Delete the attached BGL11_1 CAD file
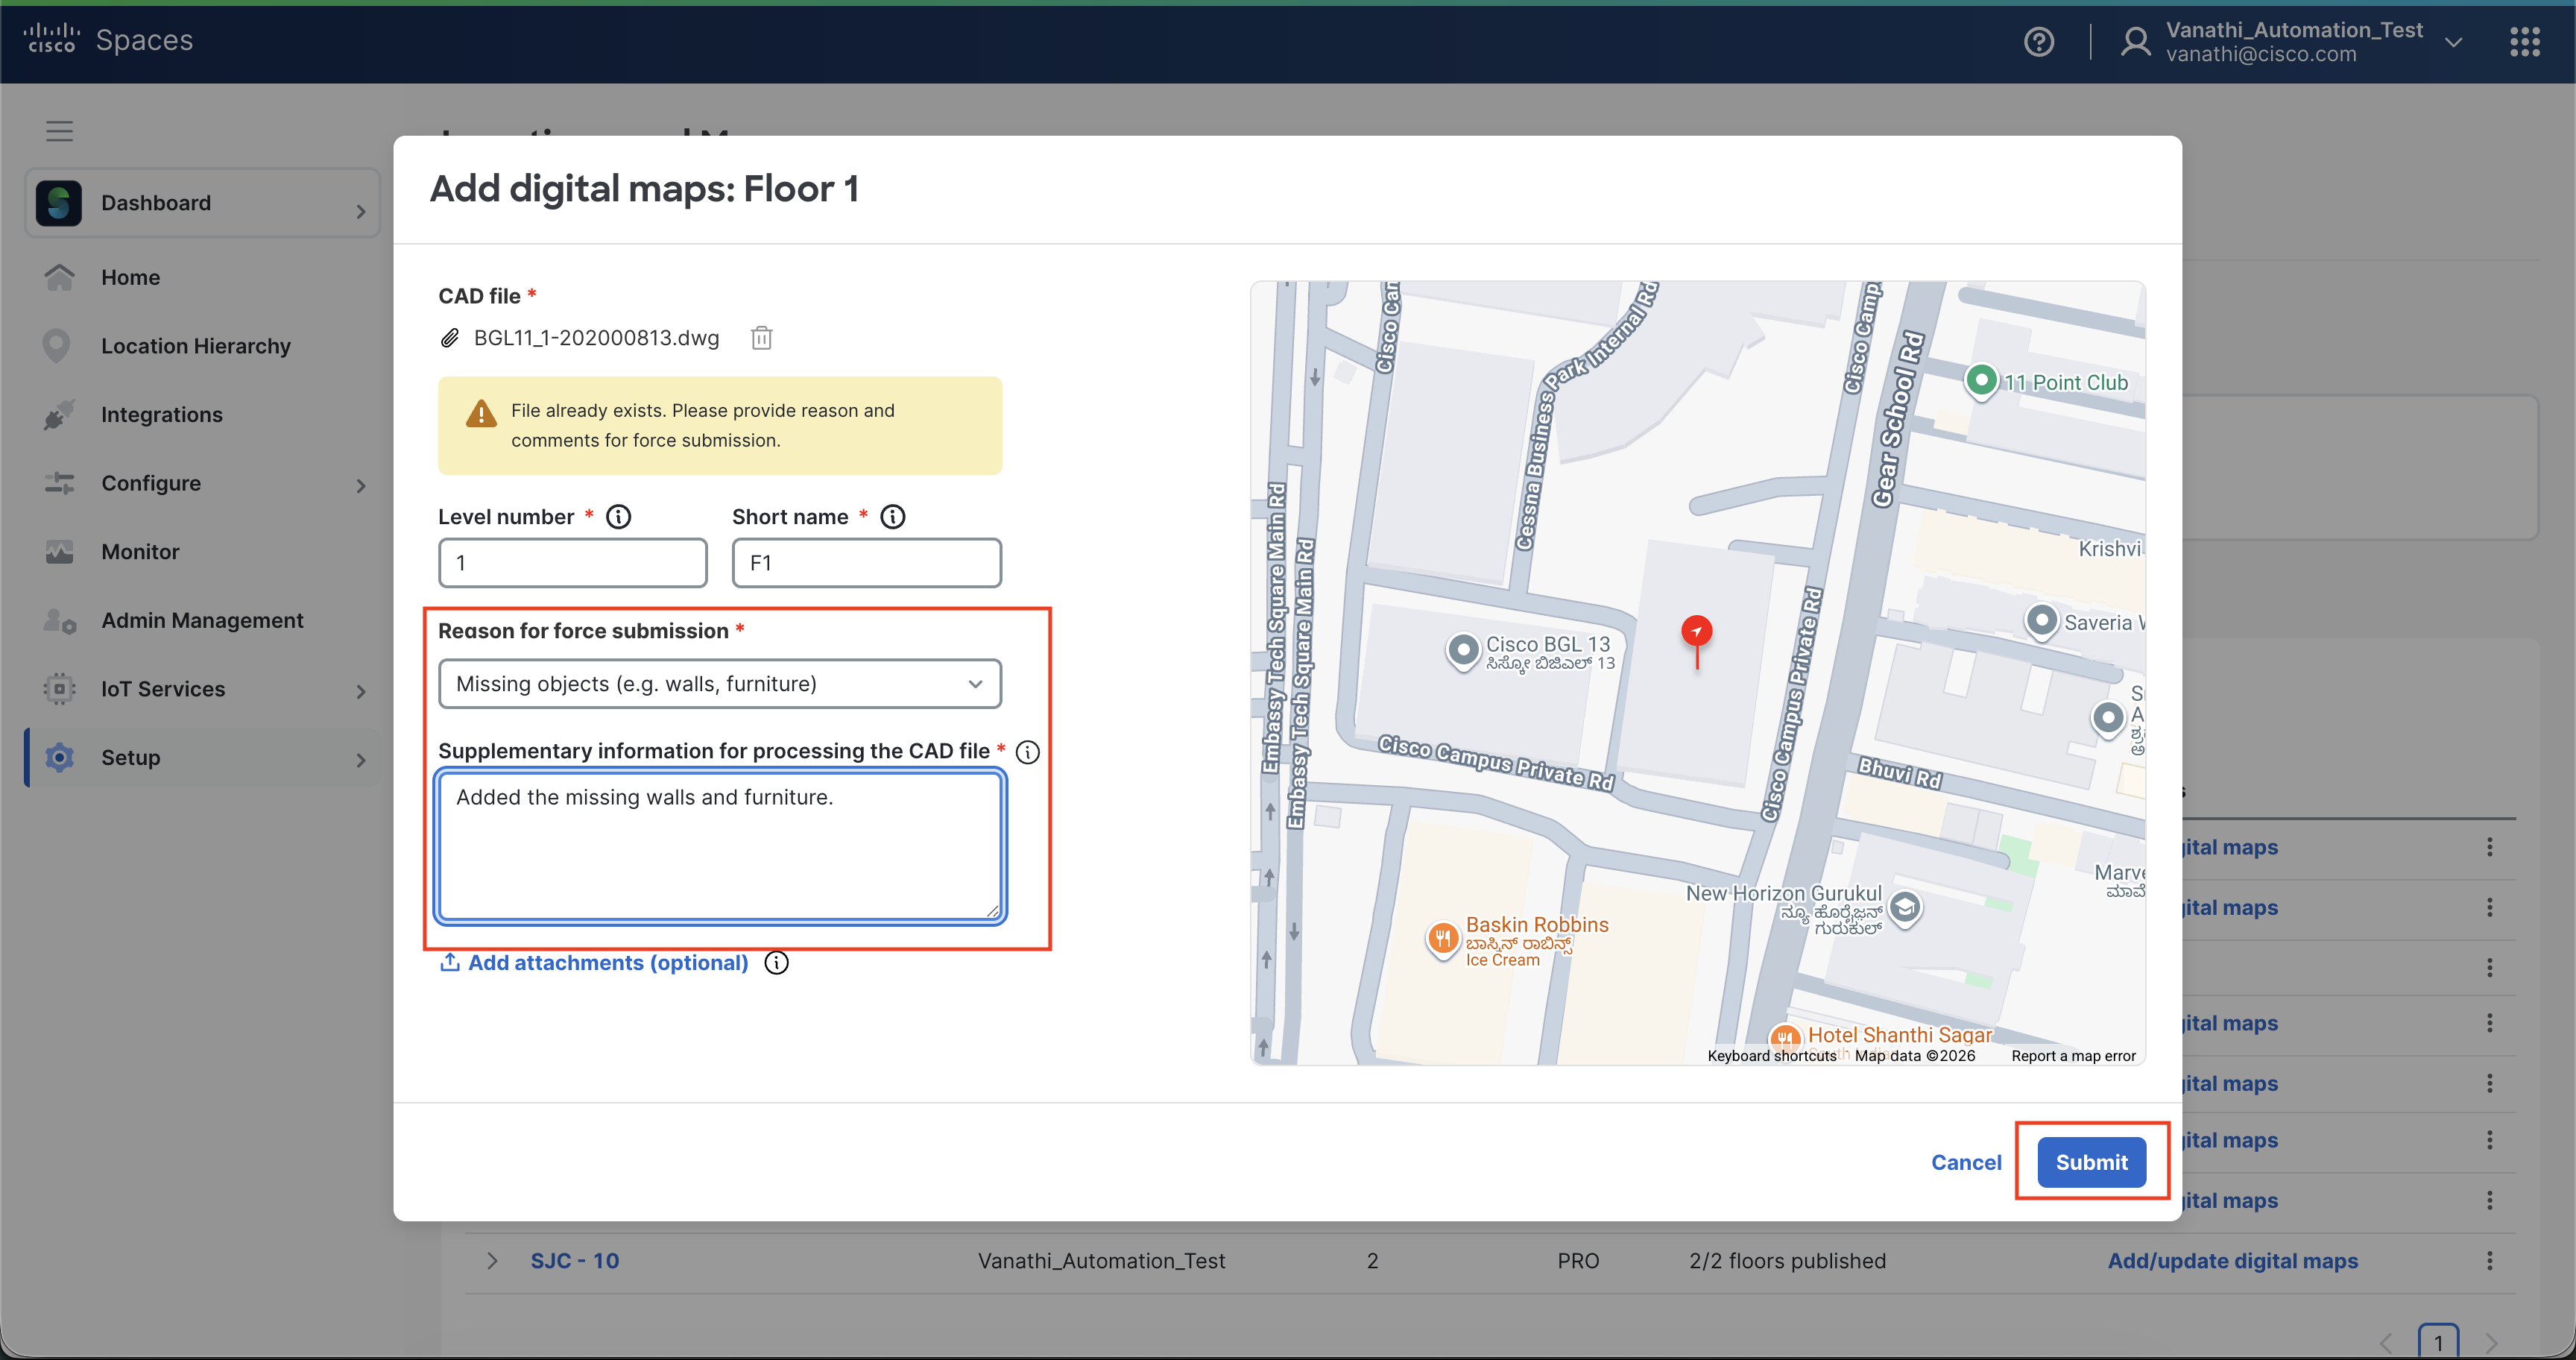The image size is (2576, 1360). pyautogui.click(x=761, y=338)
